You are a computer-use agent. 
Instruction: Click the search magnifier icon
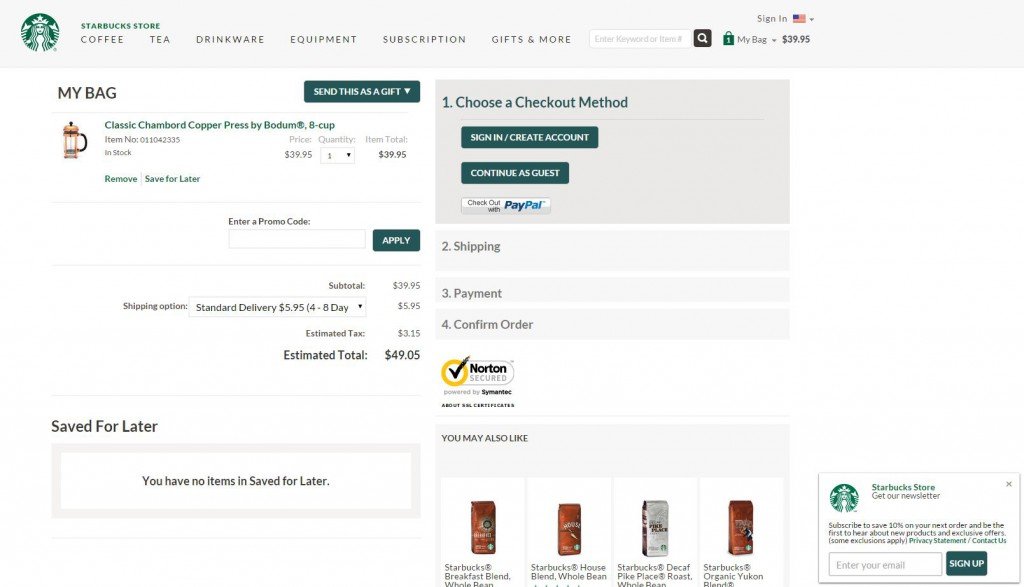pos(703,39)
